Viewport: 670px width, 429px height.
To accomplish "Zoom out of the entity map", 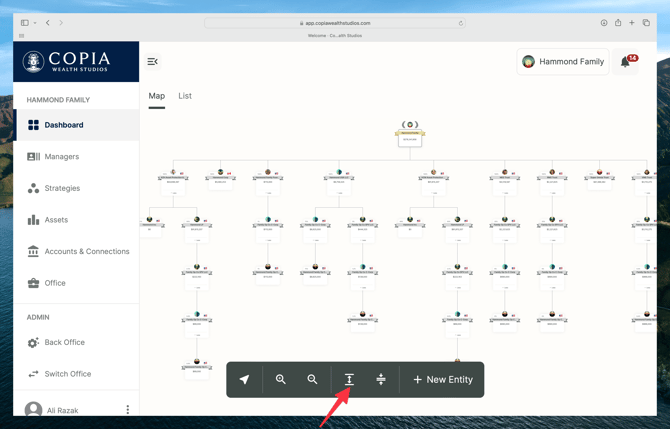I will point(313,380).
